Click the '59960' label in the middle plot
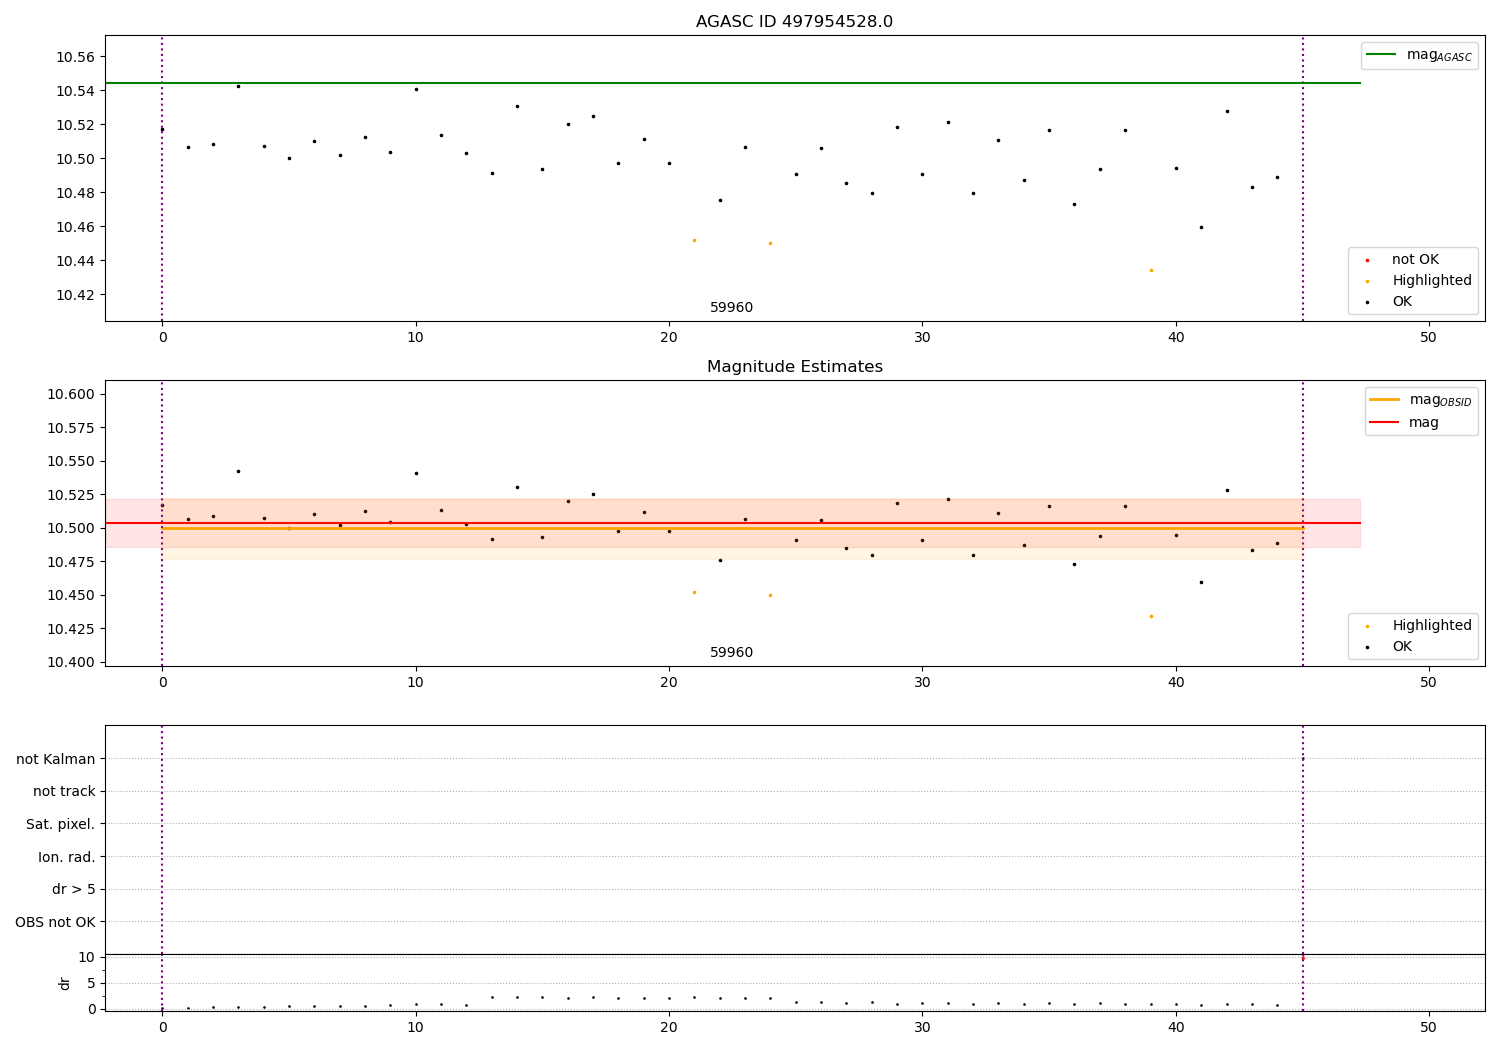The width and height of the screenshot is (1500, 1050). 731,653
